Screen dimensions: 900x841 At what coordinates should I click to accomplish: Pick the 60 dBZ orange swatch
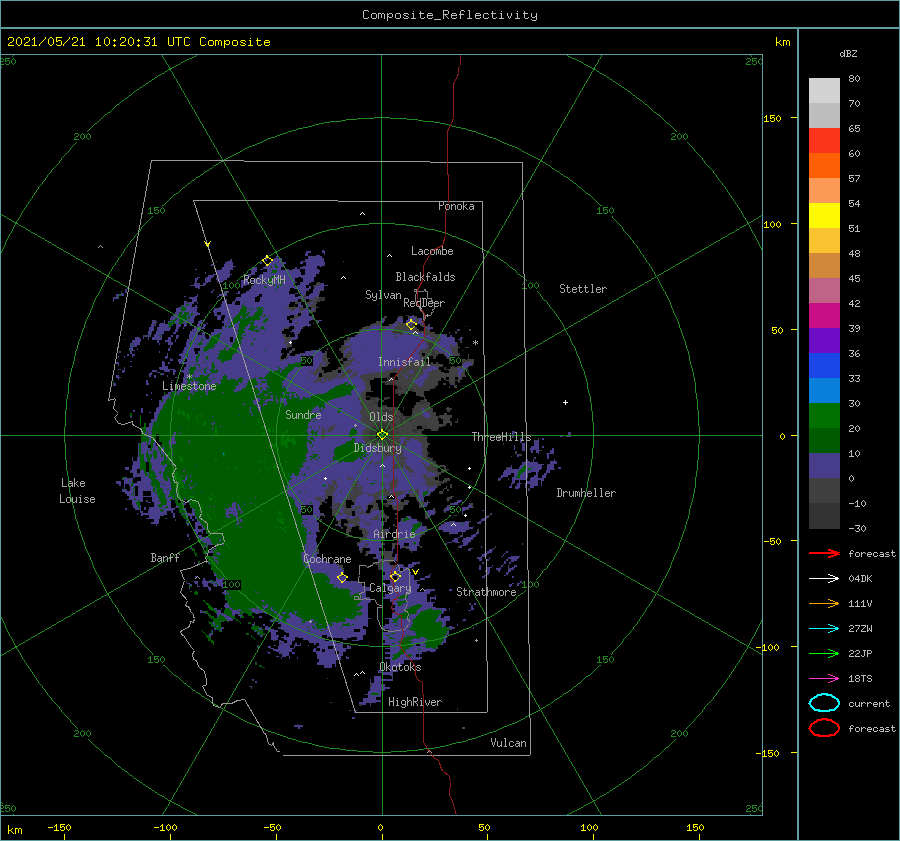tap(824, 165)
